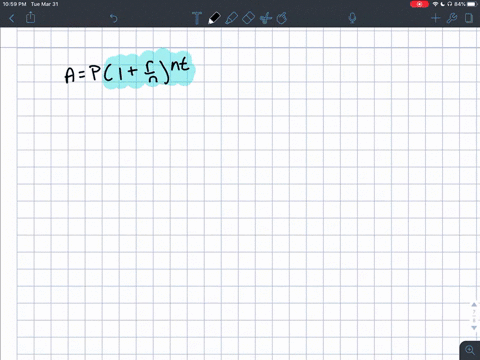Viewport: 480px width, 360px height.
Task: Open the wrench settings menu
Action: tap(452, 18)
